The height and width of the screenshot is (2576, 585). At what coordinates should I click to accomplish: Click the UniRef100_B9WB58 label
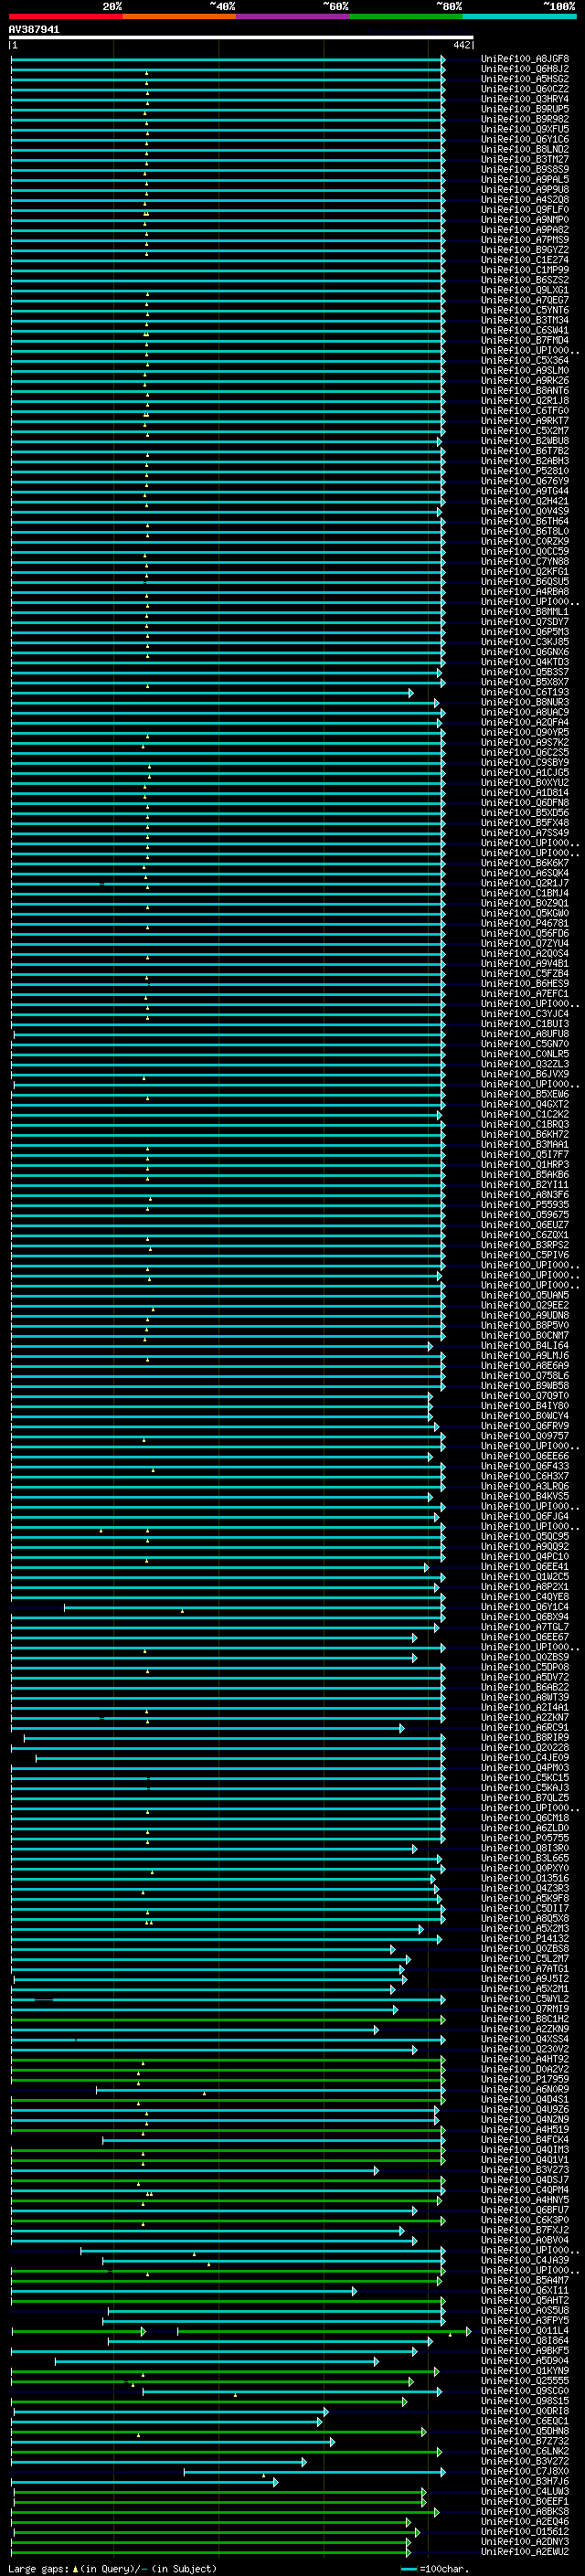pos(525,1385)
